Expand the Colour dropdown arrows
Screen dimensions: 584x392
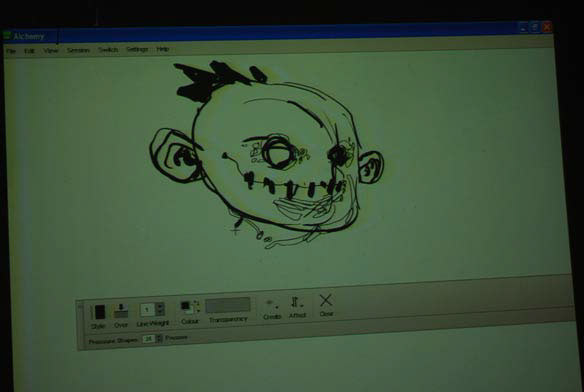(x=197, y=306)
